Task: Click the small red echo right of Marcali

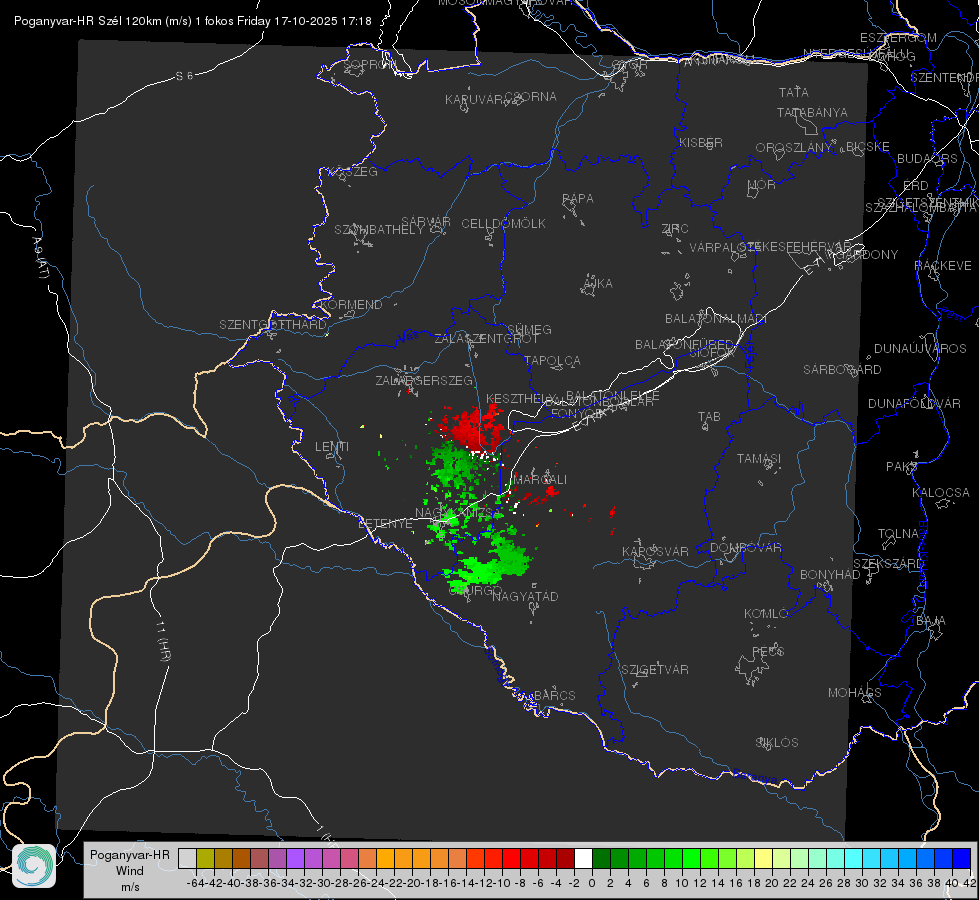Action: tap(551, 492)
